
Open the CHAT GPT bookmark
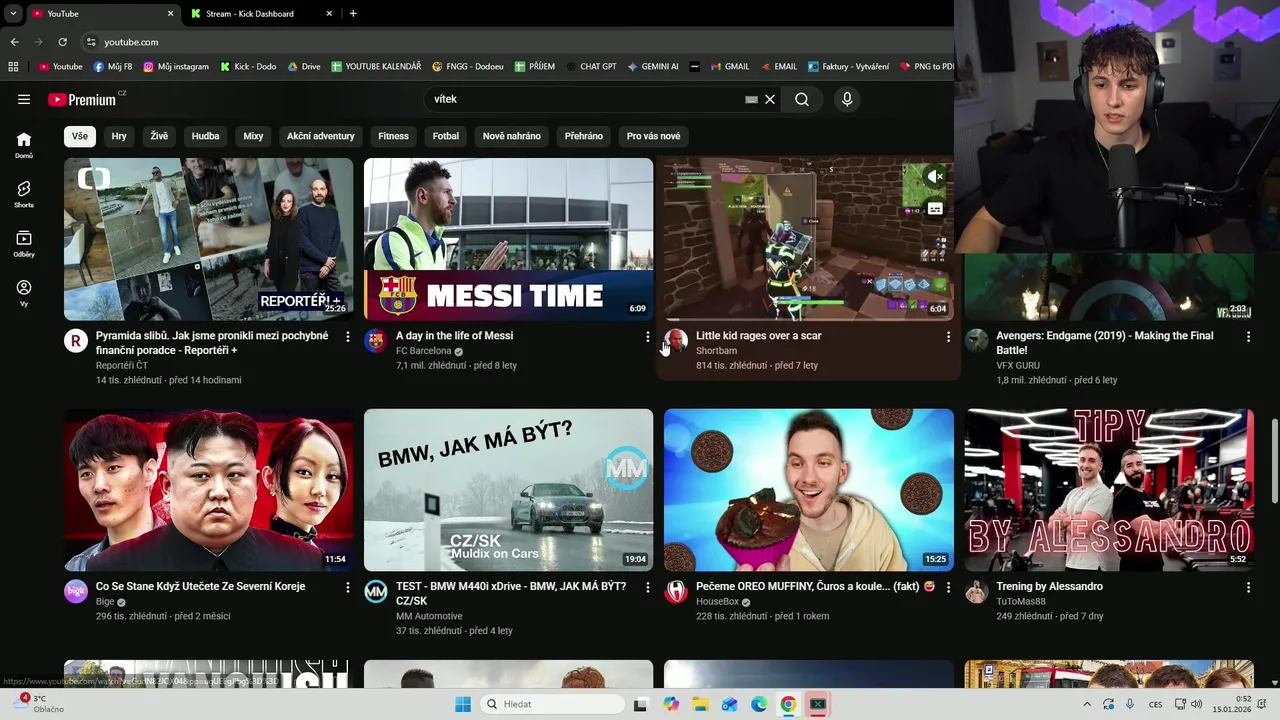[591, 67]
